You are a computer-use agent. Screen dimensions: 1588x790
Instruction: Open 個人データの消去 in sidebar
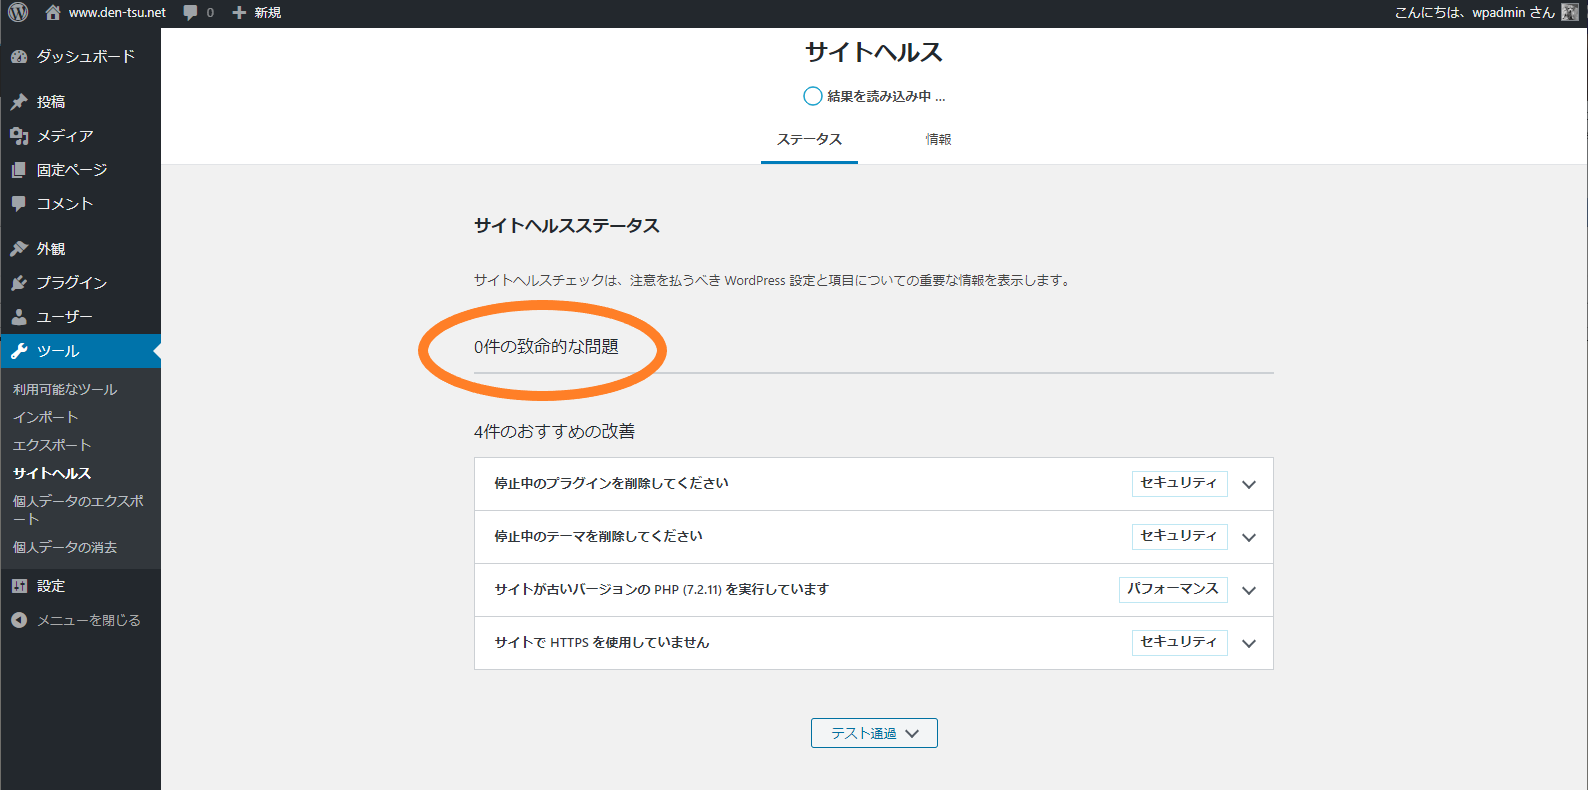click(x=65, y=547)
